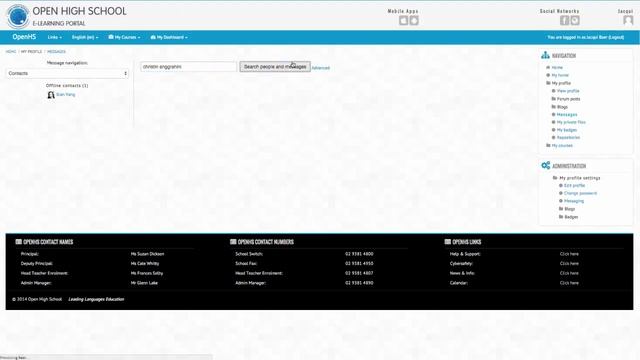
Task: Open the Contacts message navigation dropdown
Action: coord(67,73)
